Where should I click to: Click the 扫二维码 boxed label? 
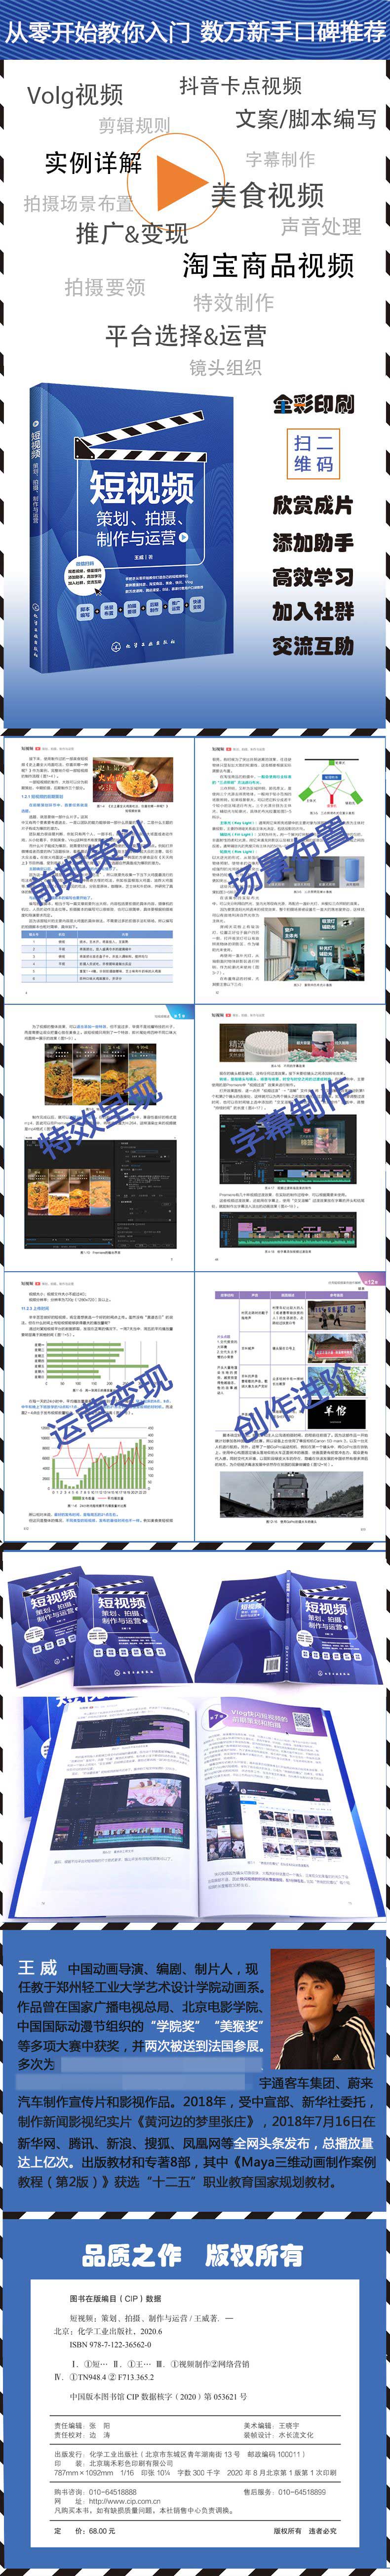pyautogui.click(x=313, y=453)
